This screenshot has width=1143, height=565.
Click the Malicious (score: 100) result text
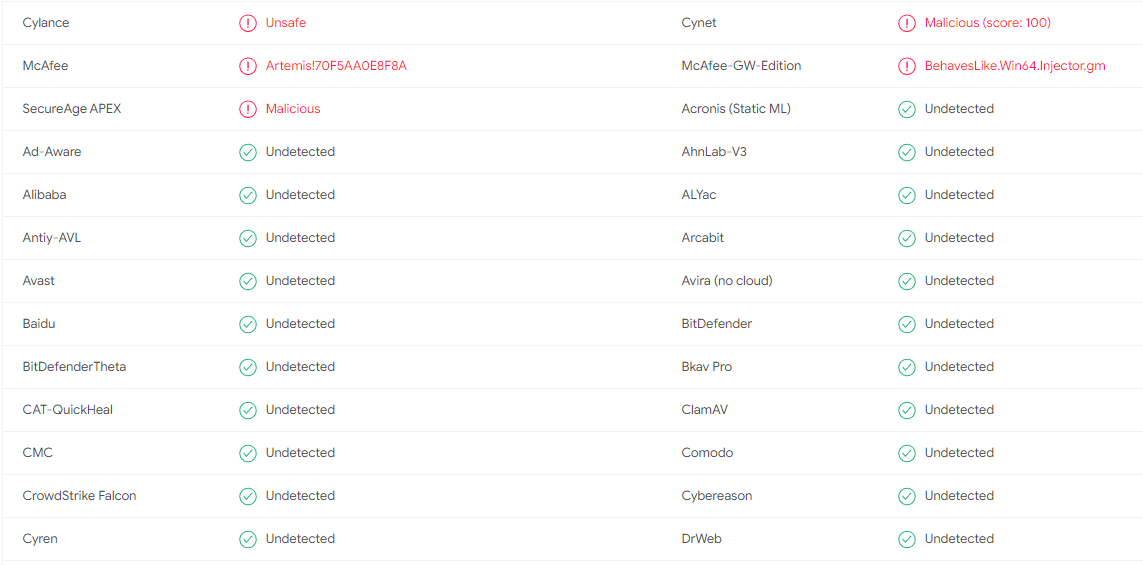[x=988, y=23]
